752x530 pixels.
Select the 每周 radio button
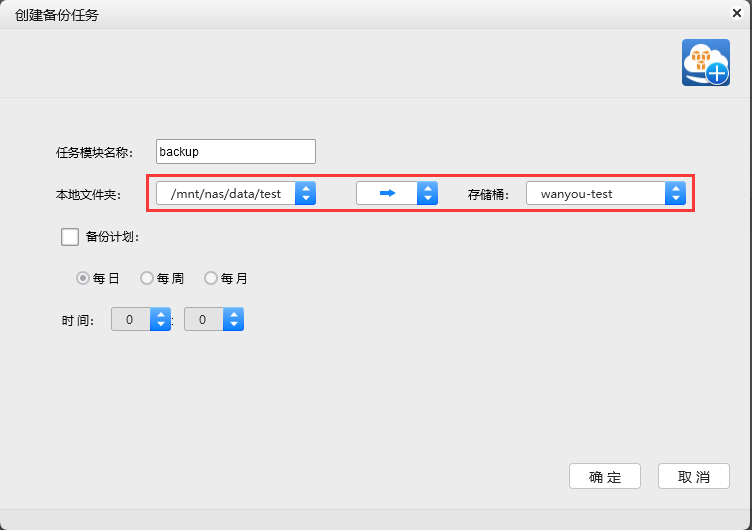(147, 278)
